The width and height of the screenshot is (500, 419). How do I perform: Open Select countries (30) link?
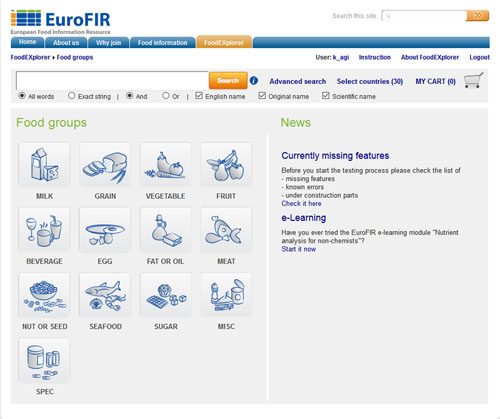click(x=370, y=81)
